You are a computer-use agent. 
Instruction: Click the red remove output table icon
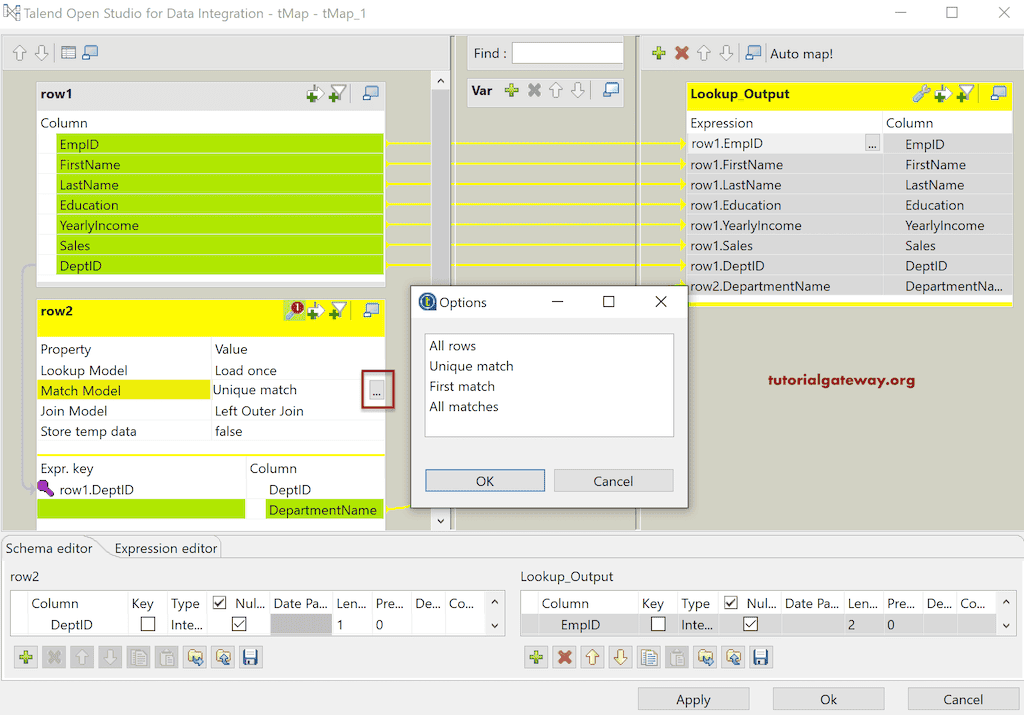point(682,53)
